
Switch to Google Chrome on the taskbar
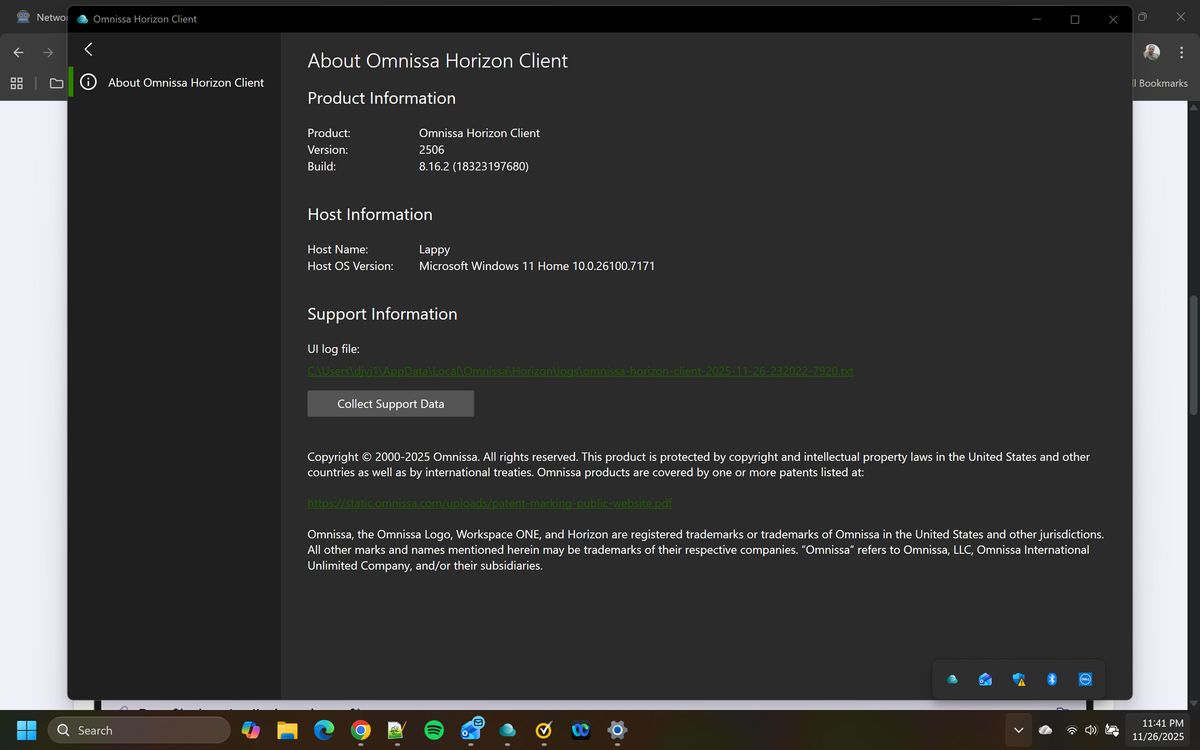pyautogui.click(x=361, y=730)
